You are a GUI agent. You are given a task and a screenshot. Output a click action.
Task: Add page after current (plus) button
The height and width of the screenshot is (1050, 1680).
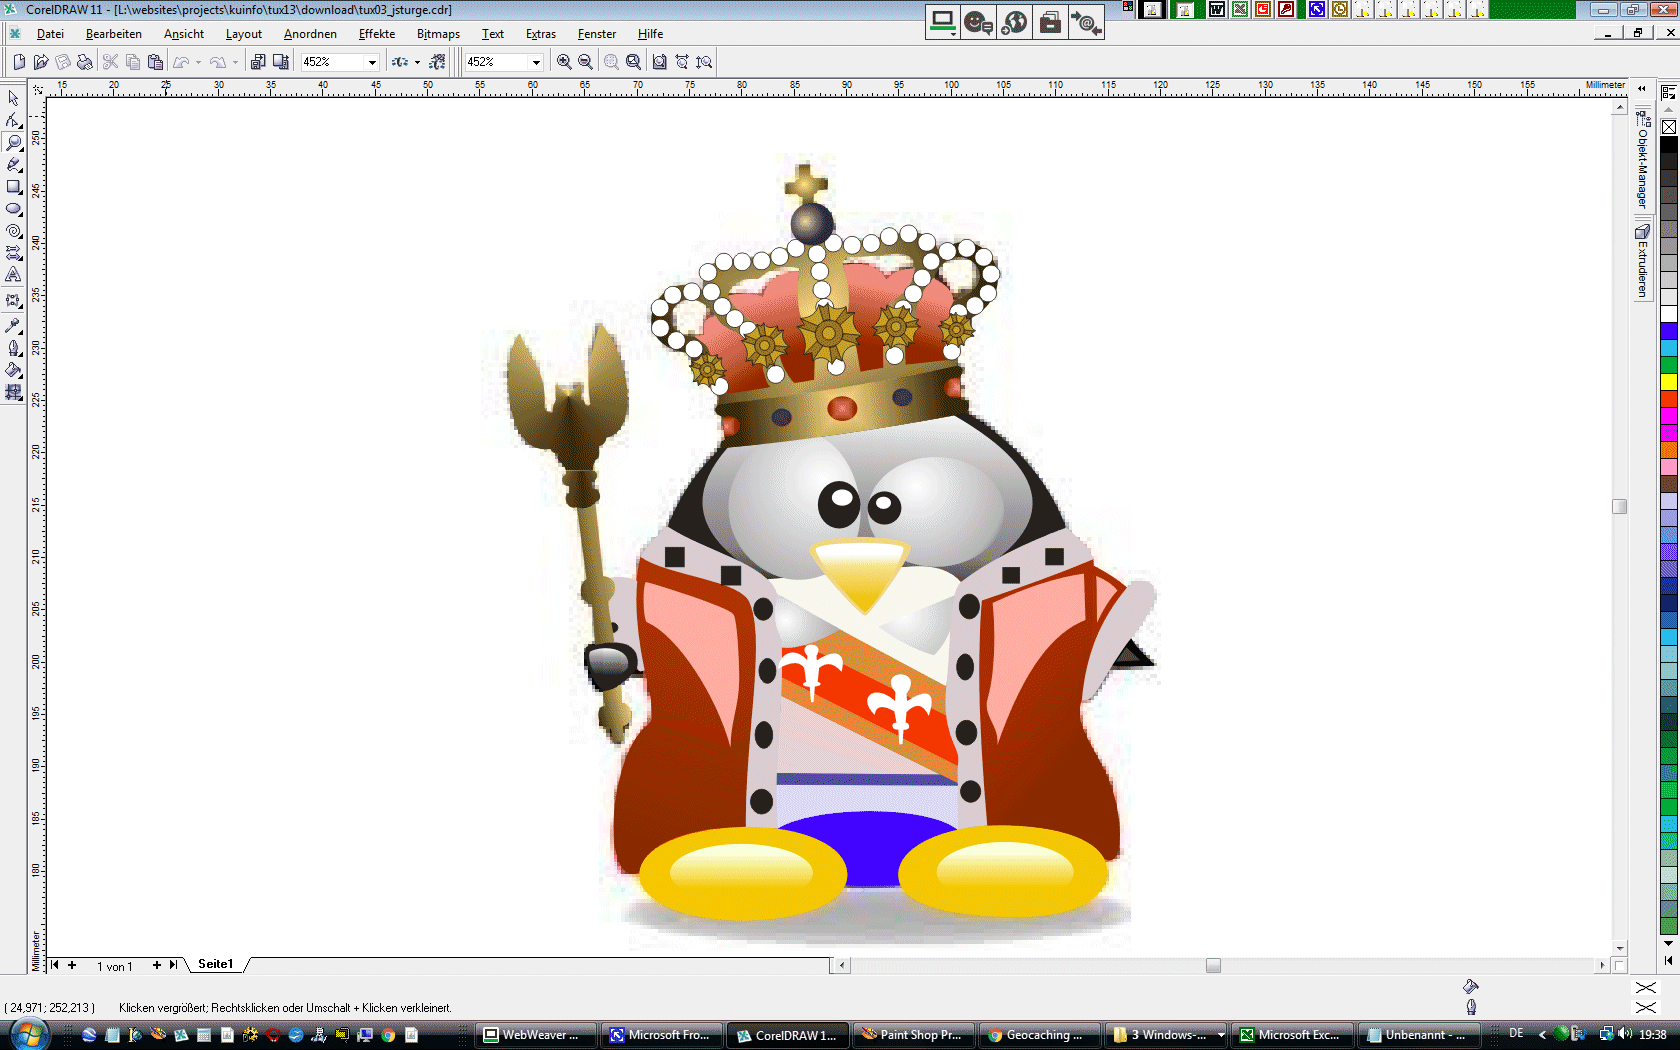click(157, 965)
